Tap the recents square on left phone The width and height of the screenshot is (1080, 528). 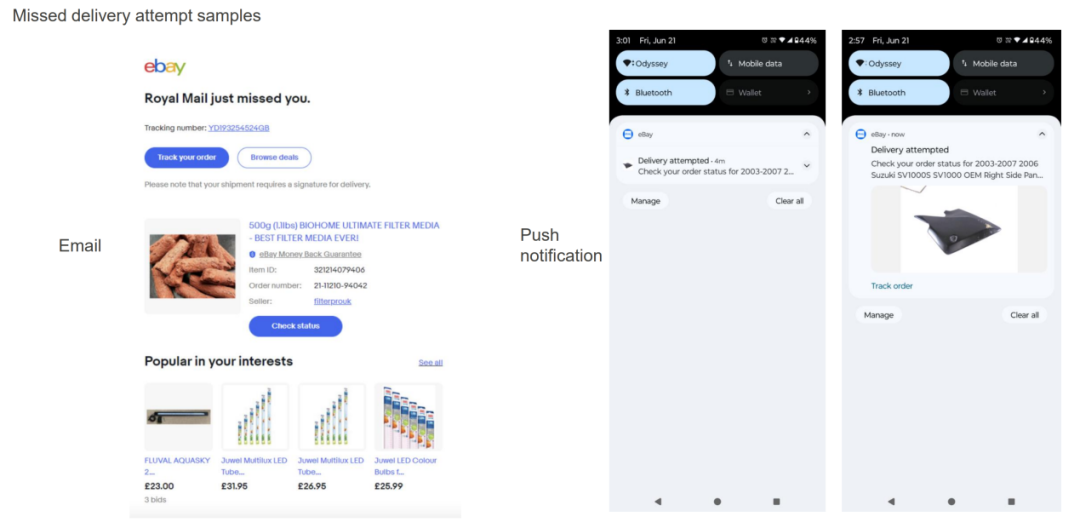(x=776, y=502)
